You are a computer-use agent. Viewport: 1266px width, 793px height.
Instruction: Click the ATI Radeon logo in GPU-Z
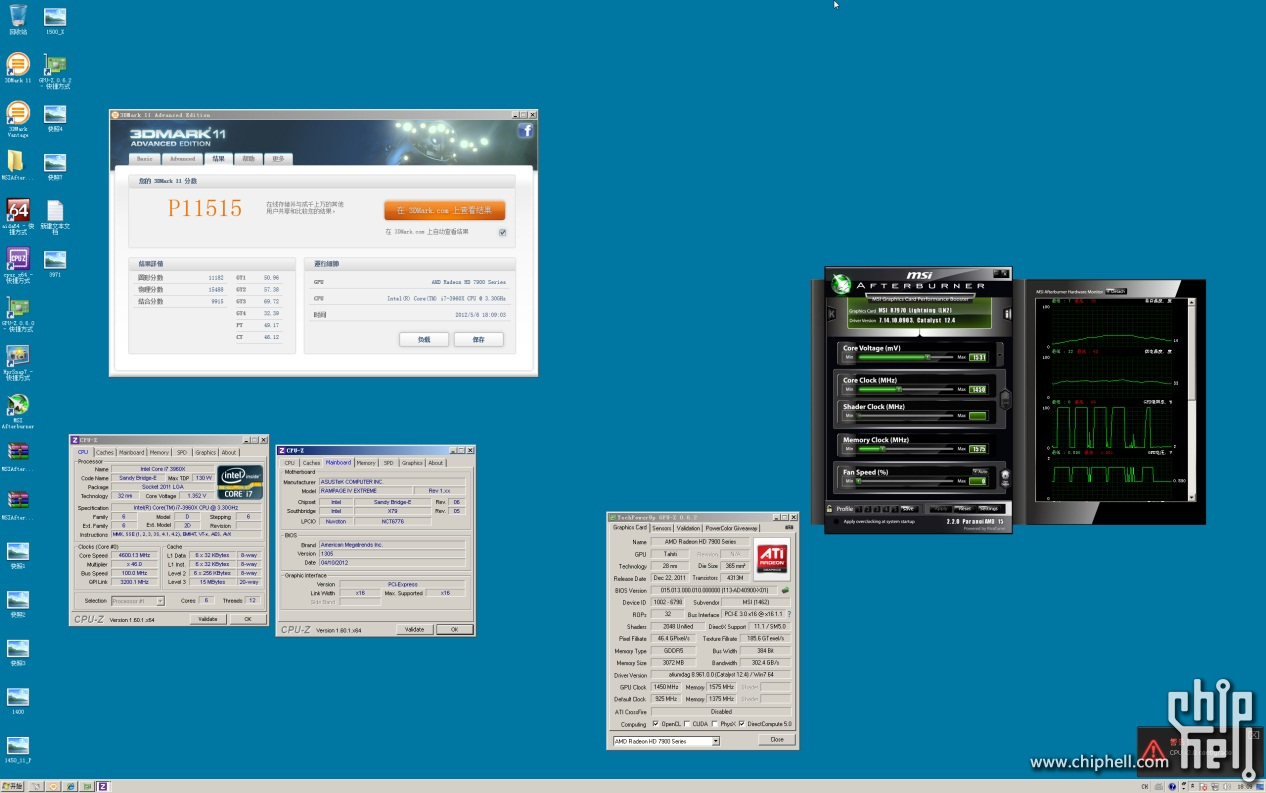pyautogui.click(x=770, y=558)
